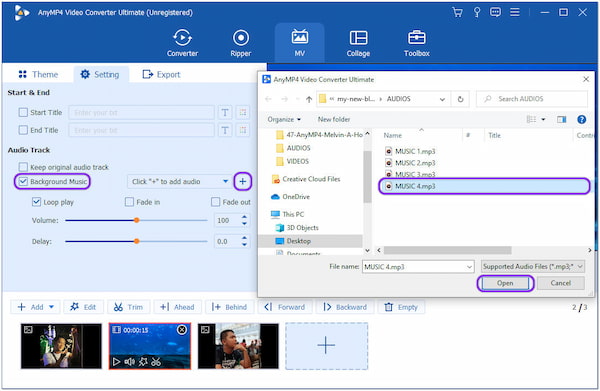Click the End Title text field

(141, 130)
